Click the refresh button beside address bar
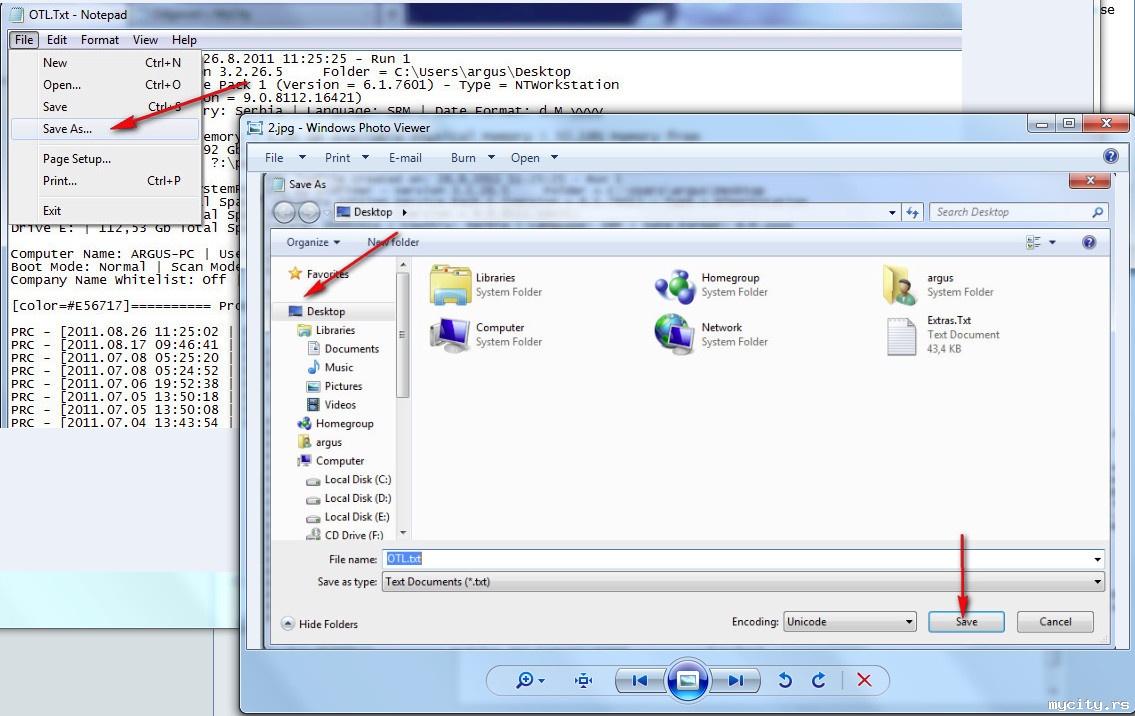 [912, 212]
